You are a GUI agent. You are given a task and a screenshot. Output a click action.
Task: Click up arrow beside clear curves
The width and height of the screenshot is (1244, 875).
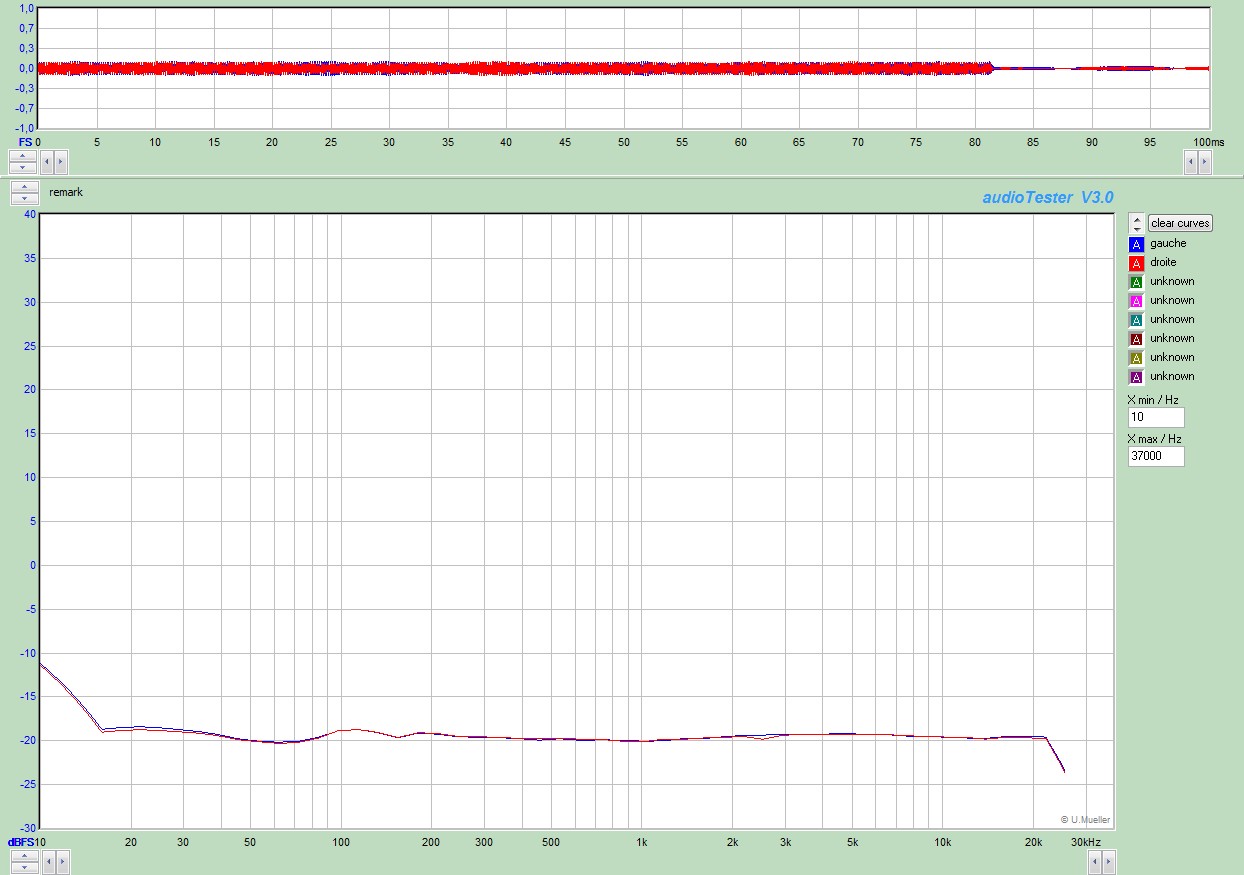pos(1136,218)
